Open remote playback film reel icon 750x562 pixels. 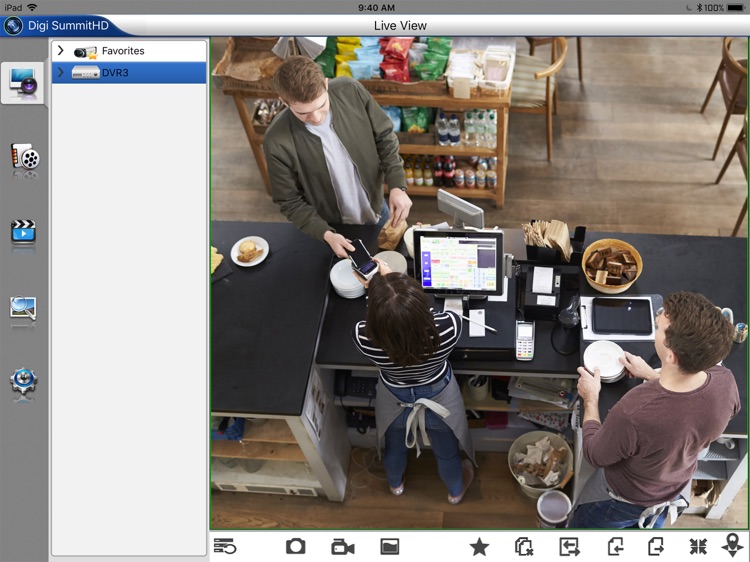click(24, 157)
